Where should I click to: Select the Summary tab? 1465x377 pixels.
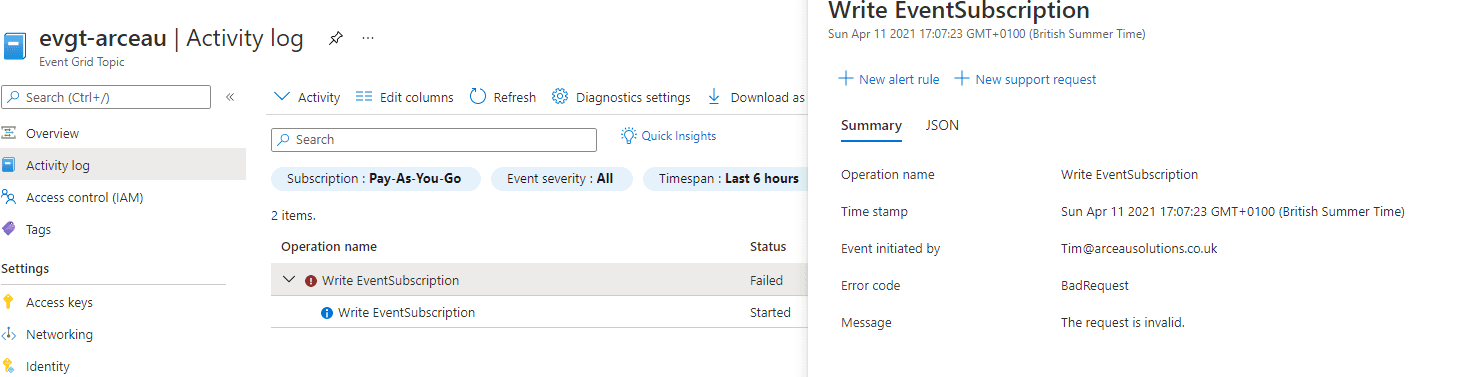(x=871, y=125)
